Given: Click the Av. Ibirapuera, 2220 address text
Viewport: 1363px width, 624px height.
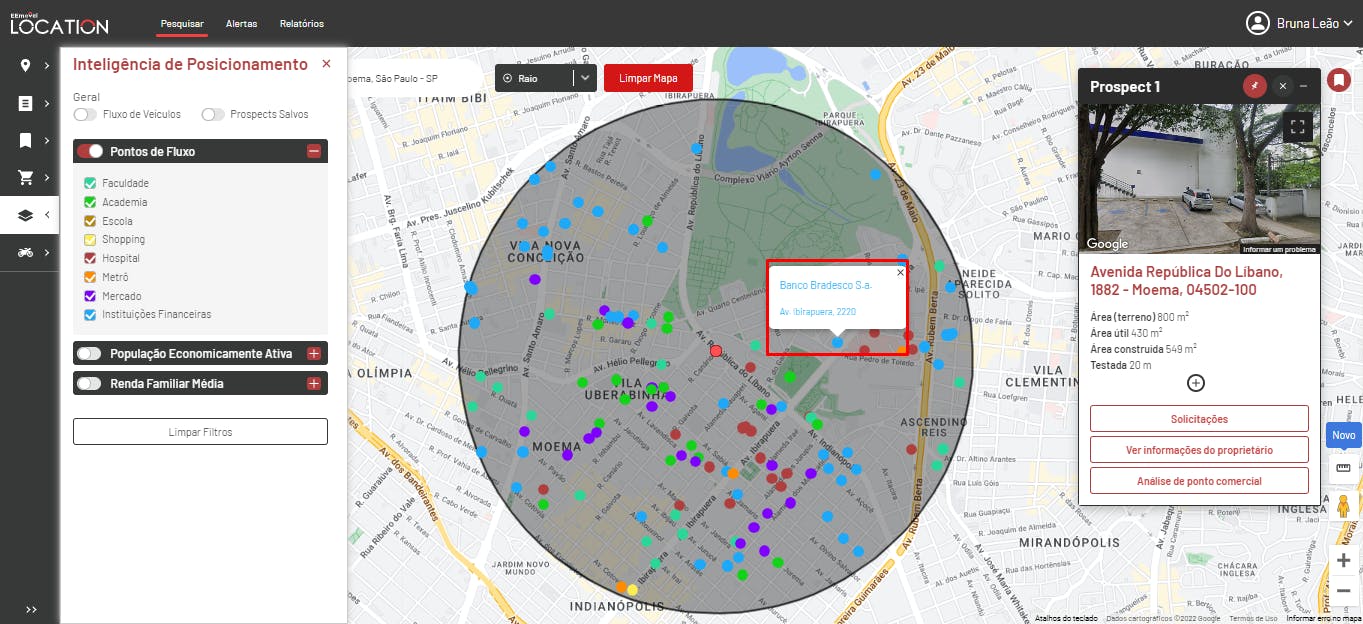Looking at the screenshot, I should point(818,312).
